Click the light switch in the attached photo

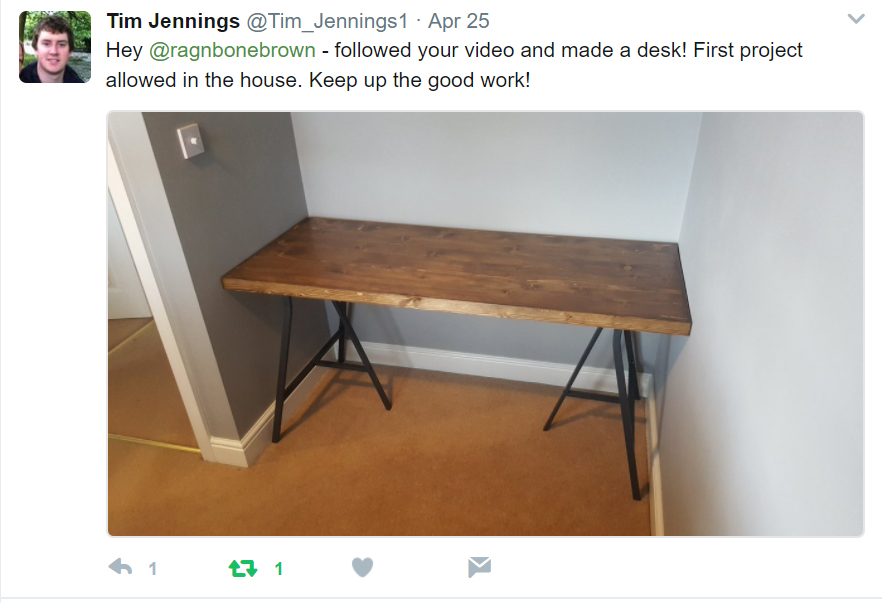coord(191,141)
